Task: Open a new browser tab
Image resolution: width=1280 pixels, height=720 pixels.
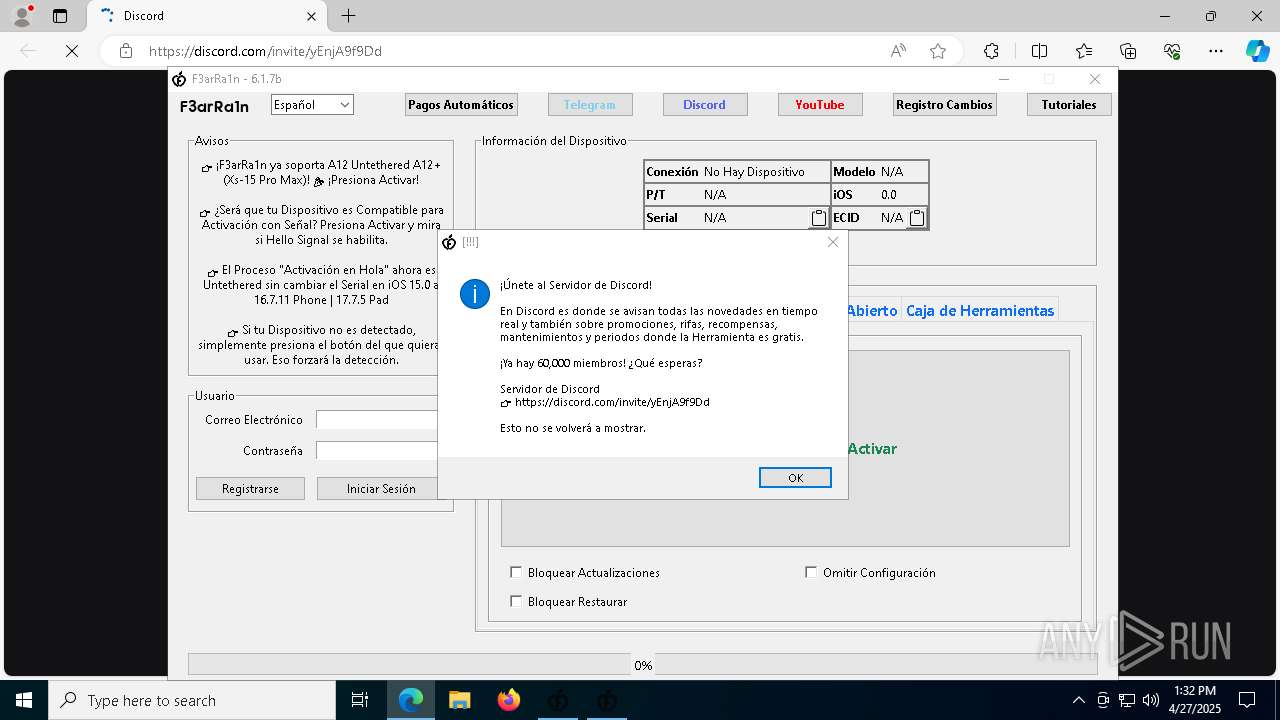Action: pyautogui.click(x=348, y=16)
